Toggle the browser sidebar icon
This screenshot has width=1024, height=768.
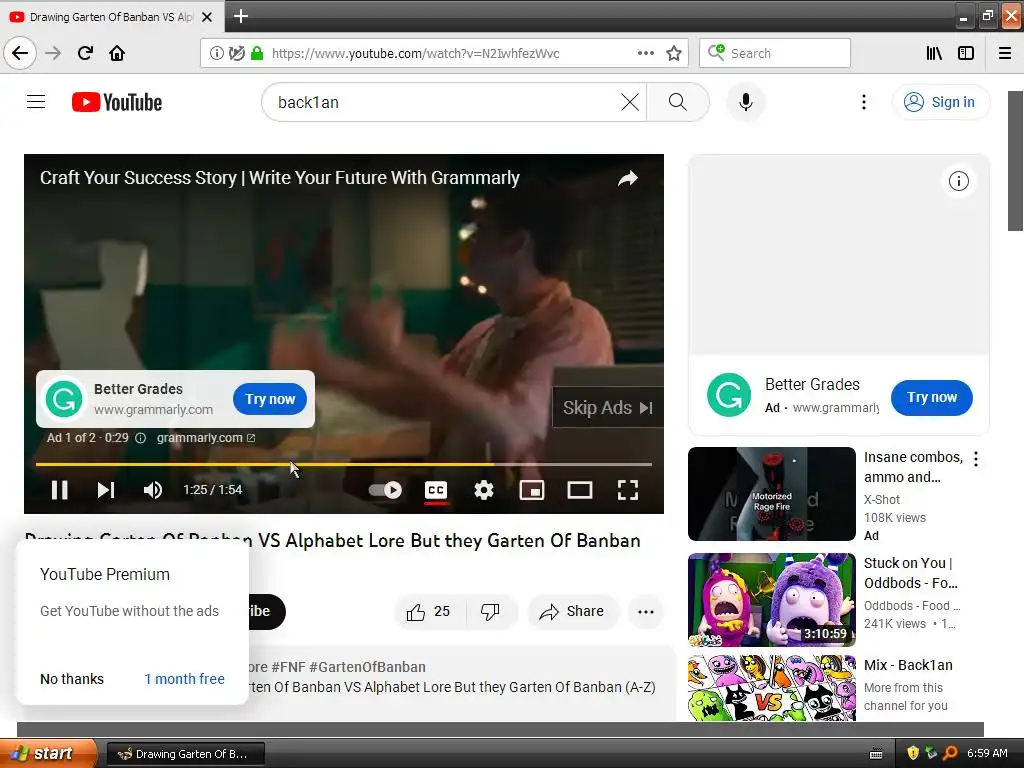click(966, 53)
